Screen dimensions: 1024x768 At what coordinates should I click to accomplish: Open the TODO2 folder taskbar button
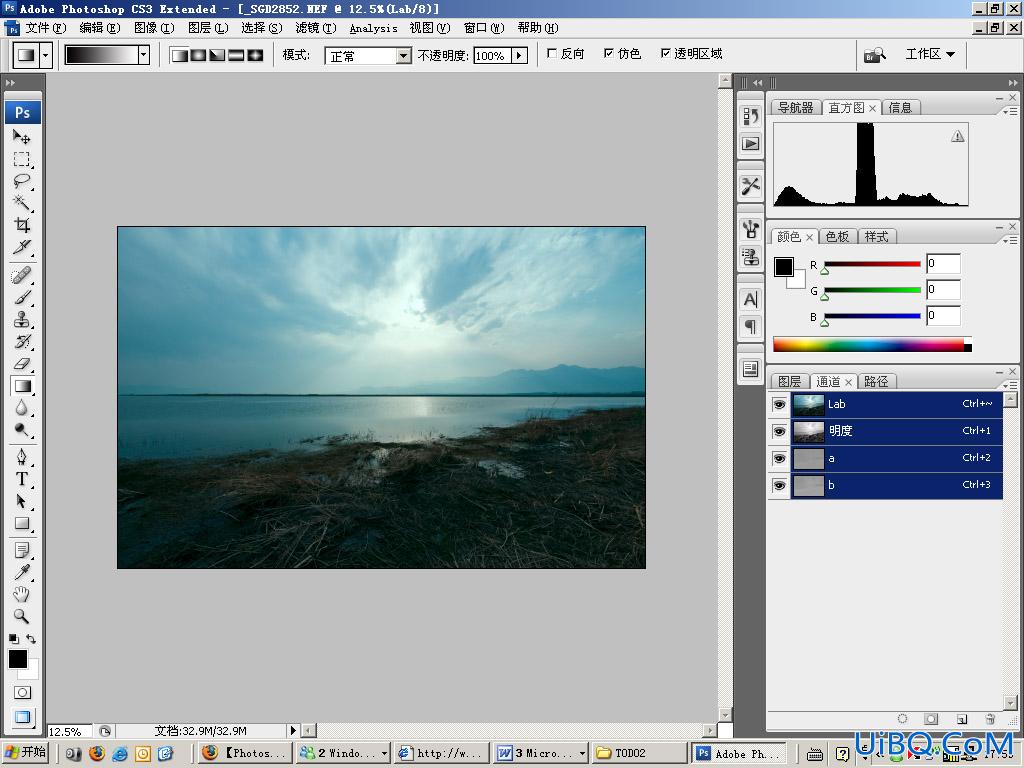click(638, 753)
